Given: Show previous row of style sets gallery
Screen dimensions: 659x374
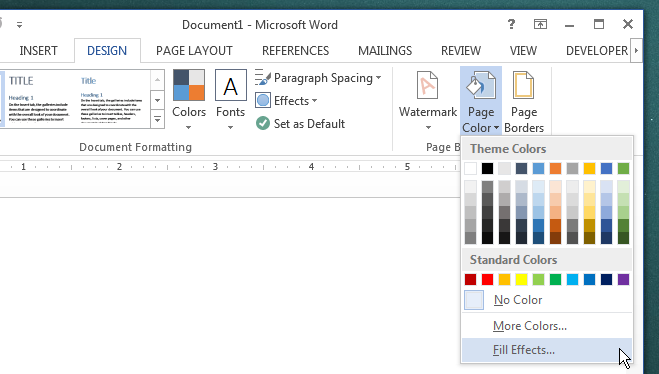Looking at the screenshot, I should pyautogui.click(x=157, y=80).
